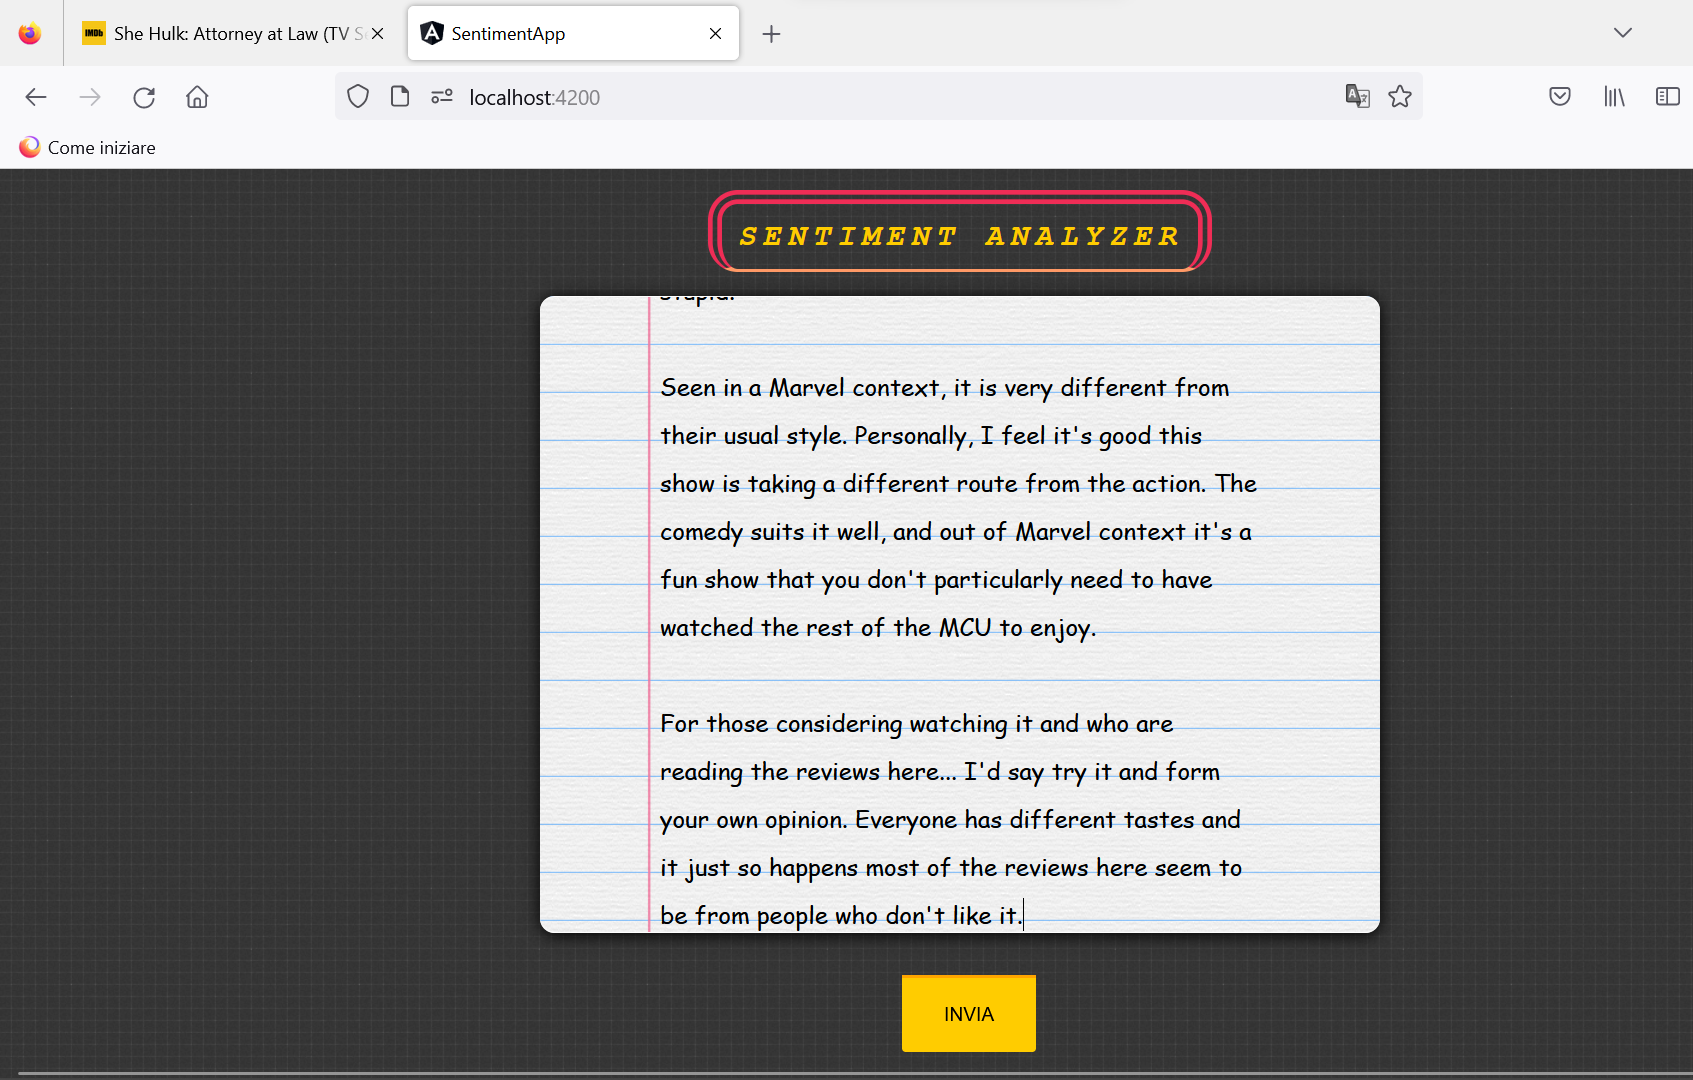
Task: View site information page icon
Action: click(400, 96)
